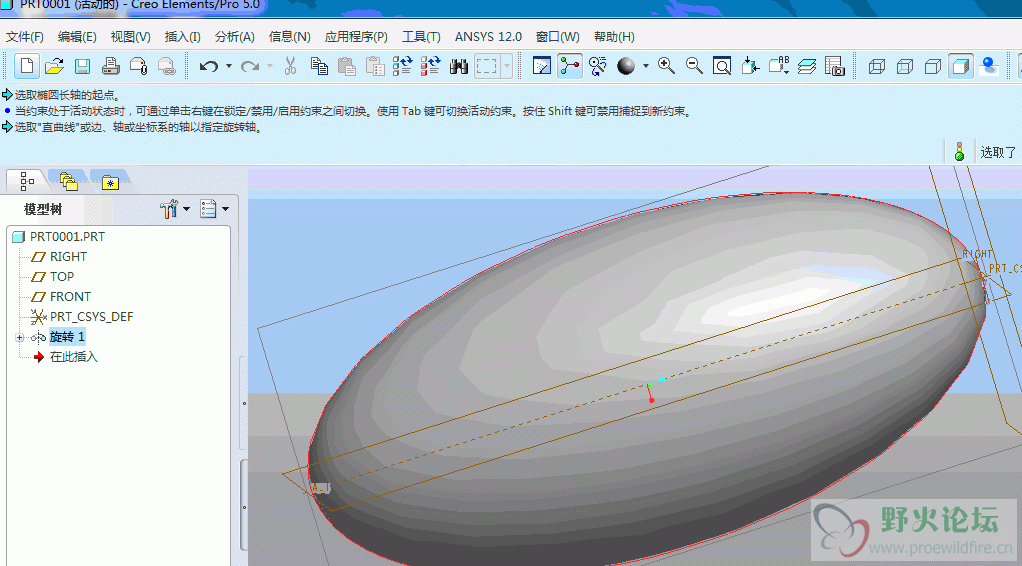Open the undo history dropdown arrow
The image size is (1022, 566).
coord(229,66)
